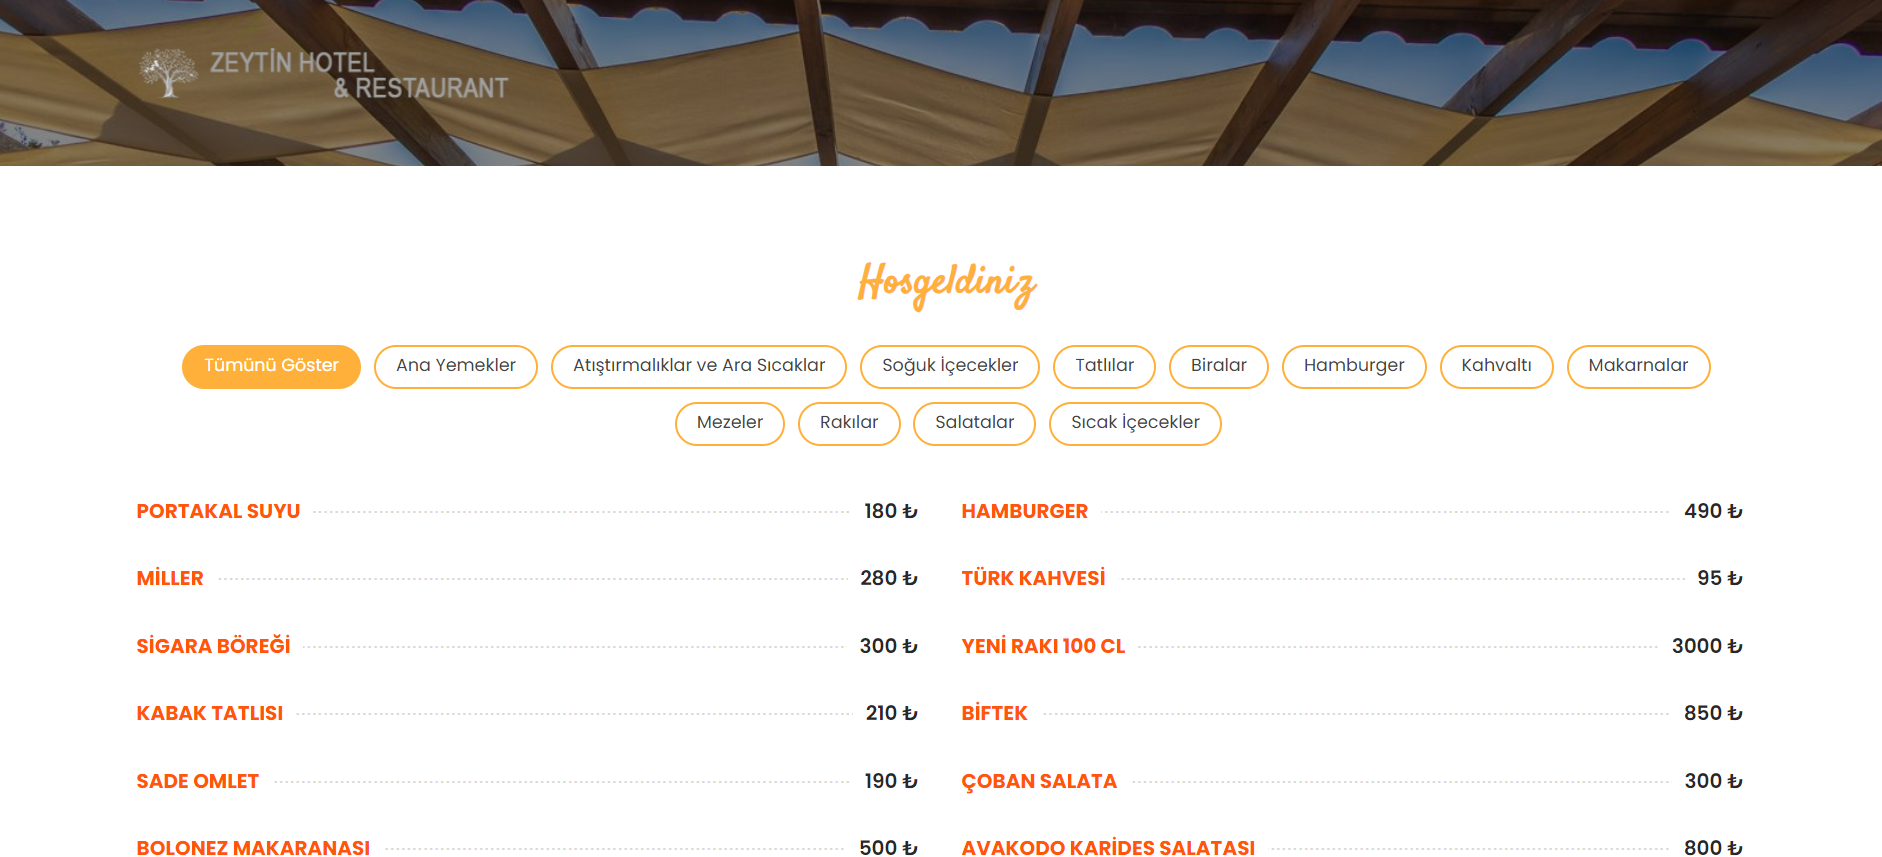Show the Mezeler category
This screenshot has height=857, width=1882.
[x=730, y=423]
